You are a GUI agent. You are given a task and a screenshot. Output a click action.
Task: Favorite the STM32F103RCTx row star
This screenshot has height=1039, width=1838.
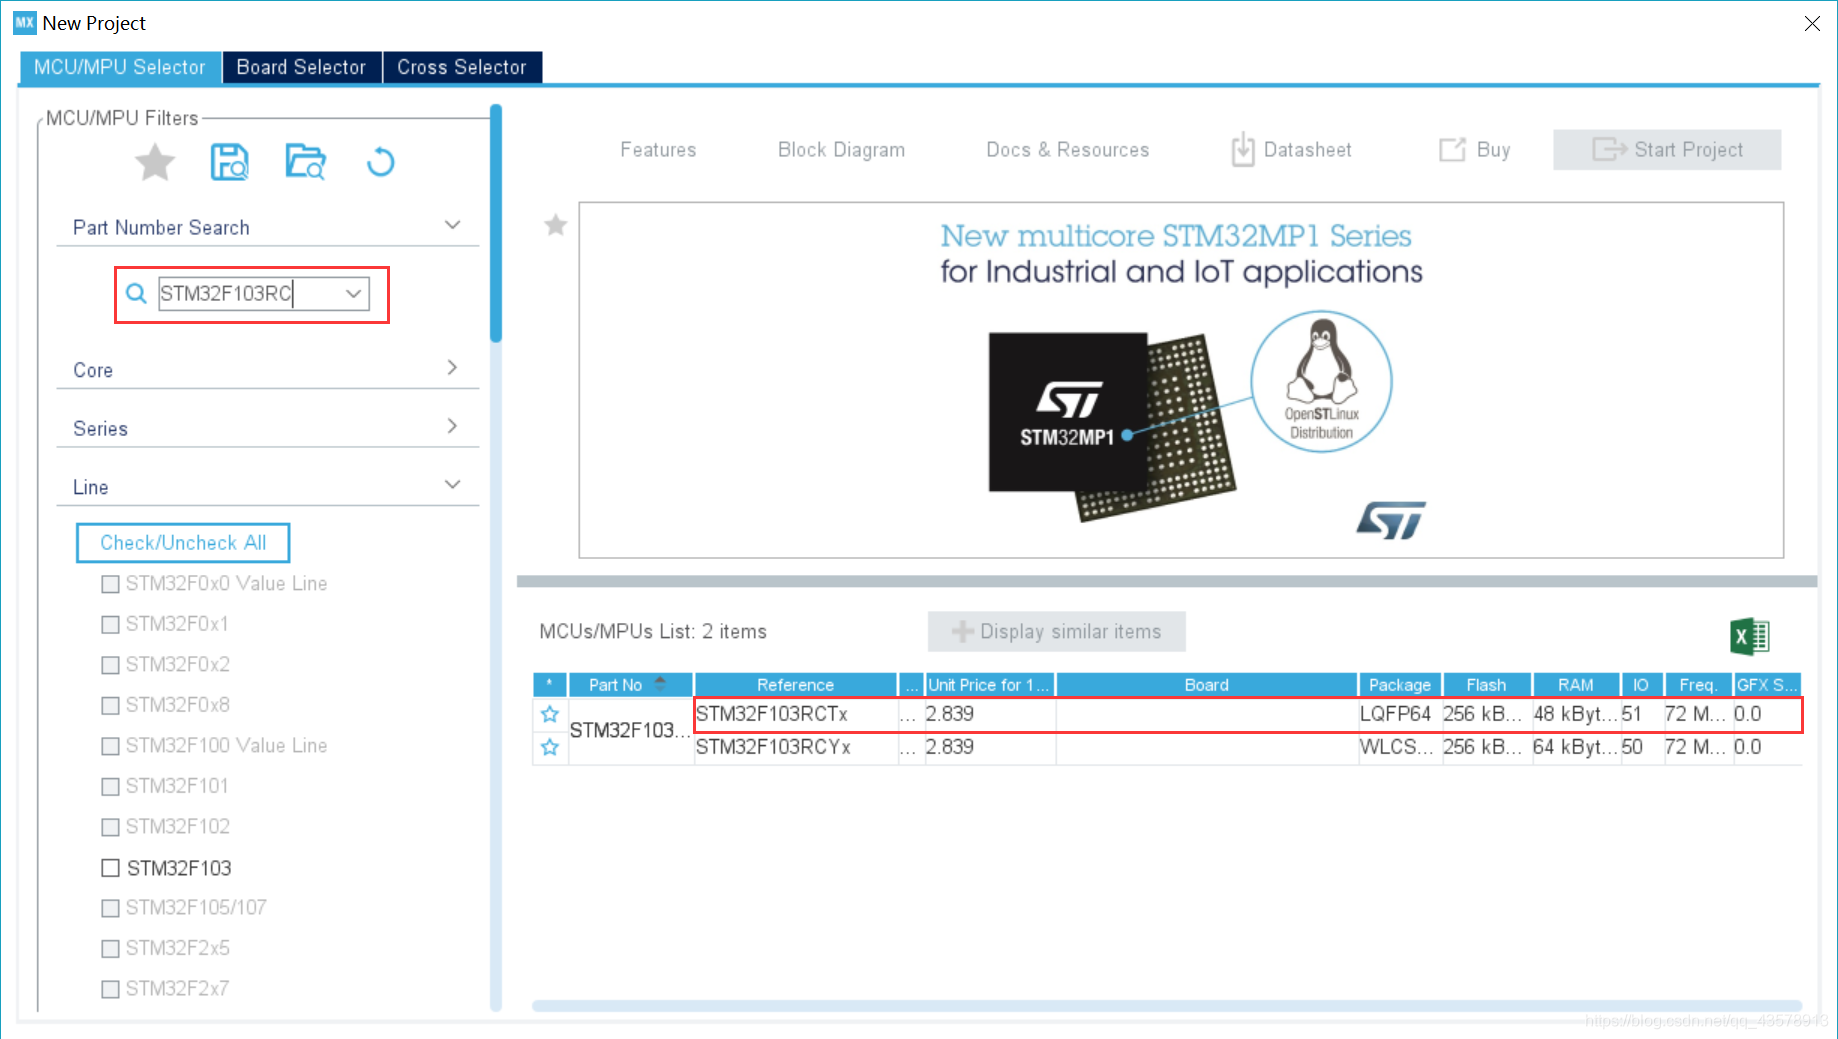[550, 714]
